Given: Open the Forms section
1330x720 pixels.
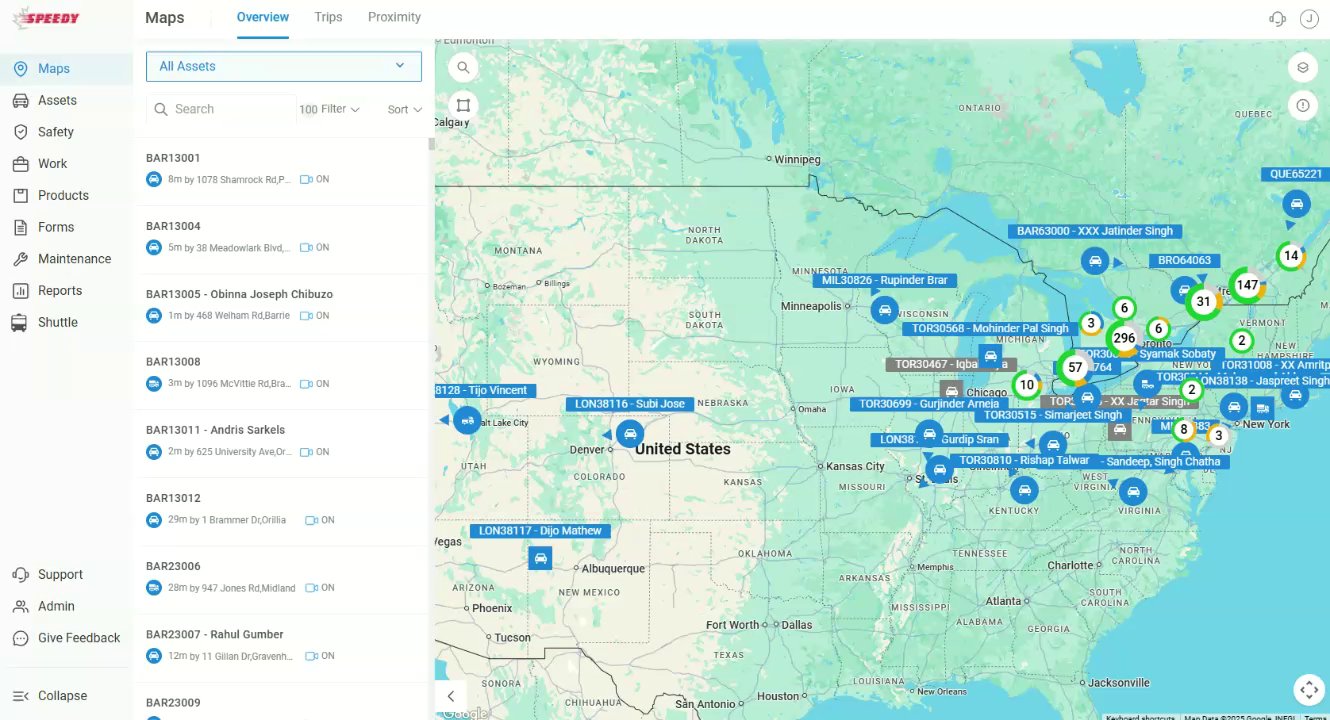Looking at the screenshot, I should [66, 227].
